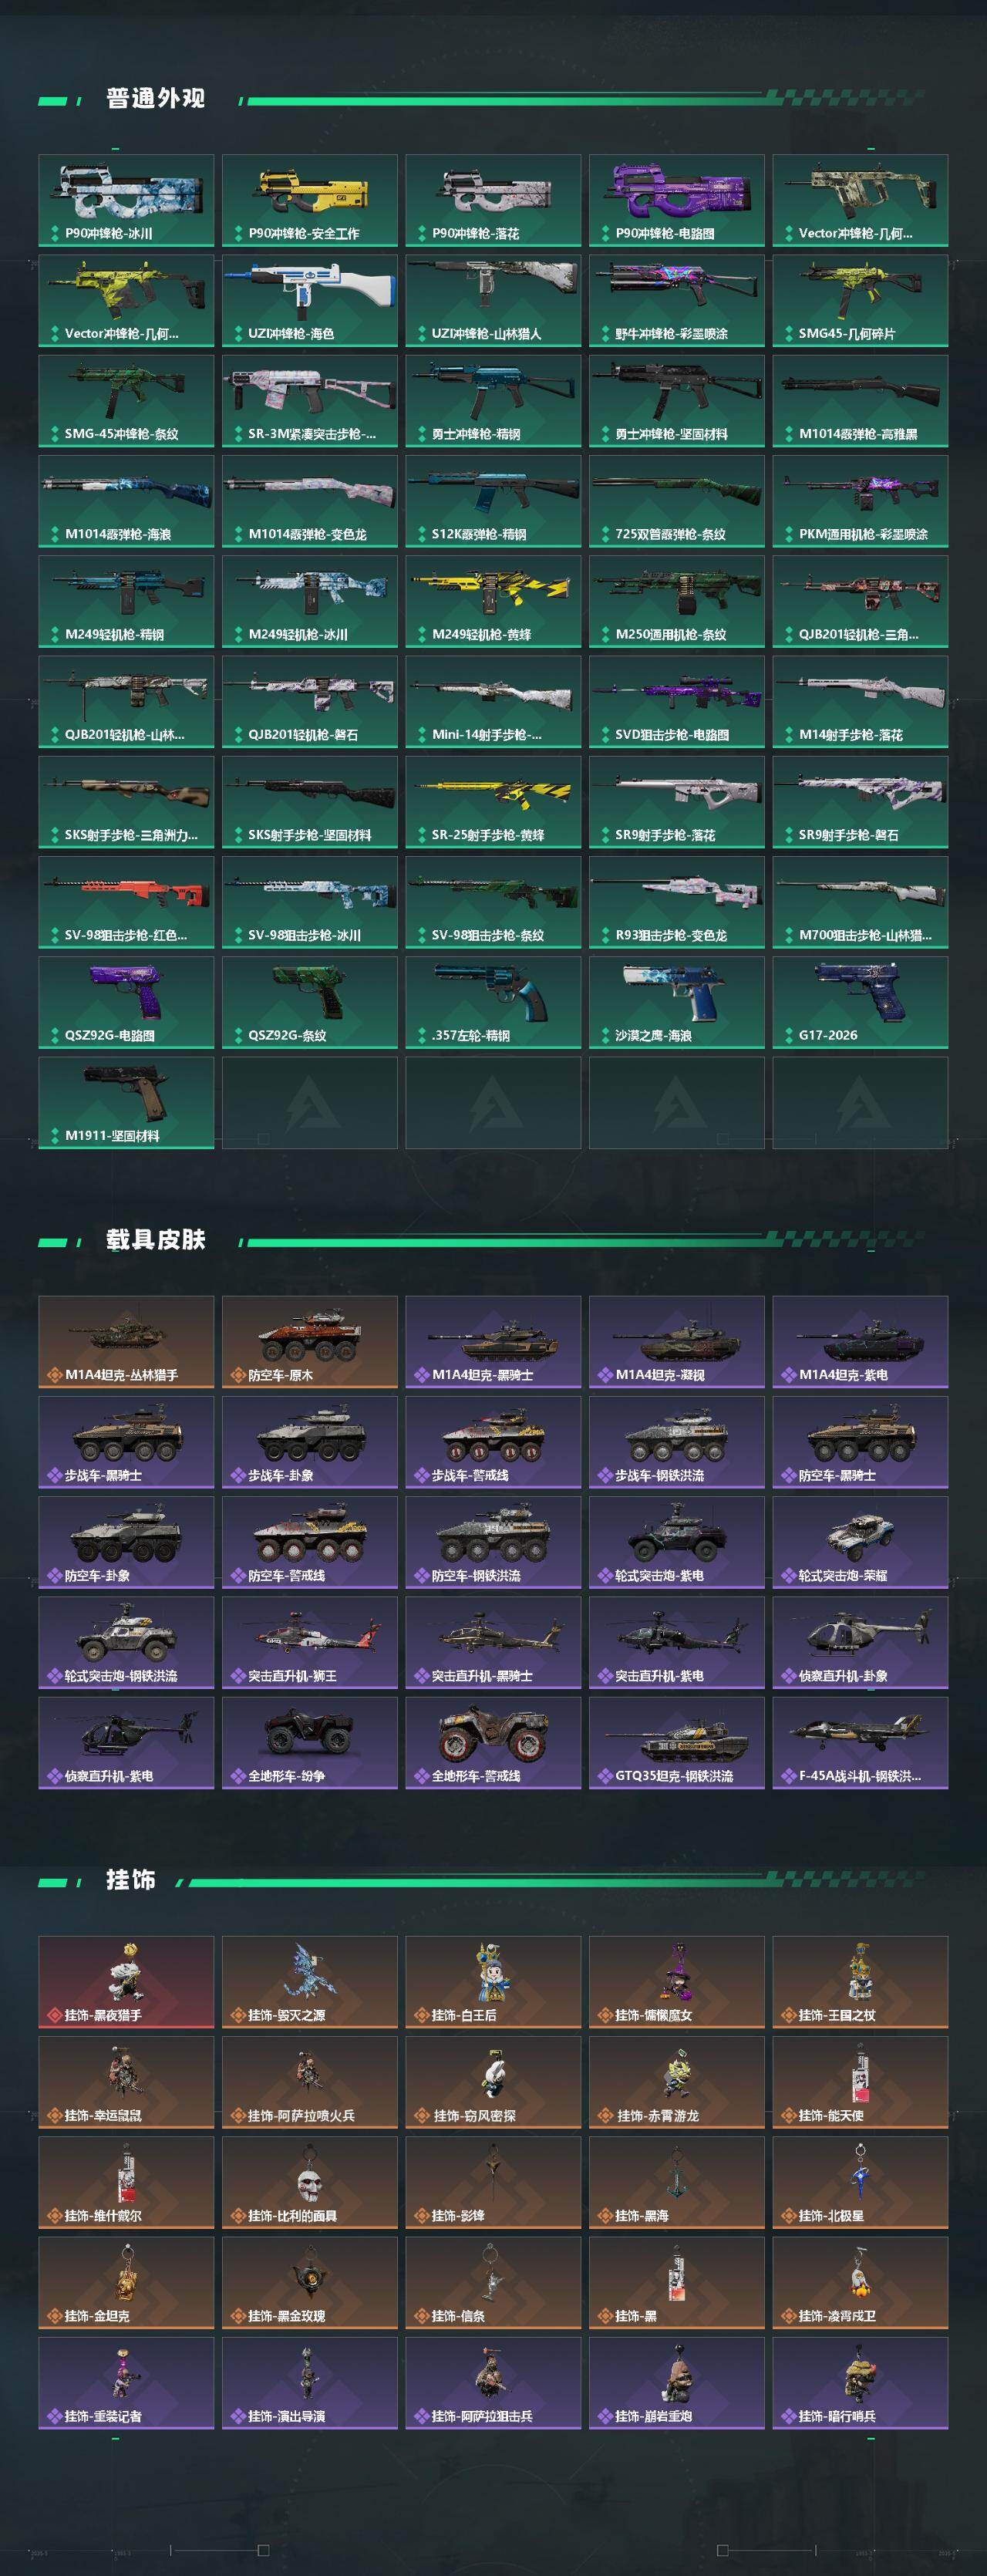Open the 挂饰-金坦克 charm tile

126,2283
